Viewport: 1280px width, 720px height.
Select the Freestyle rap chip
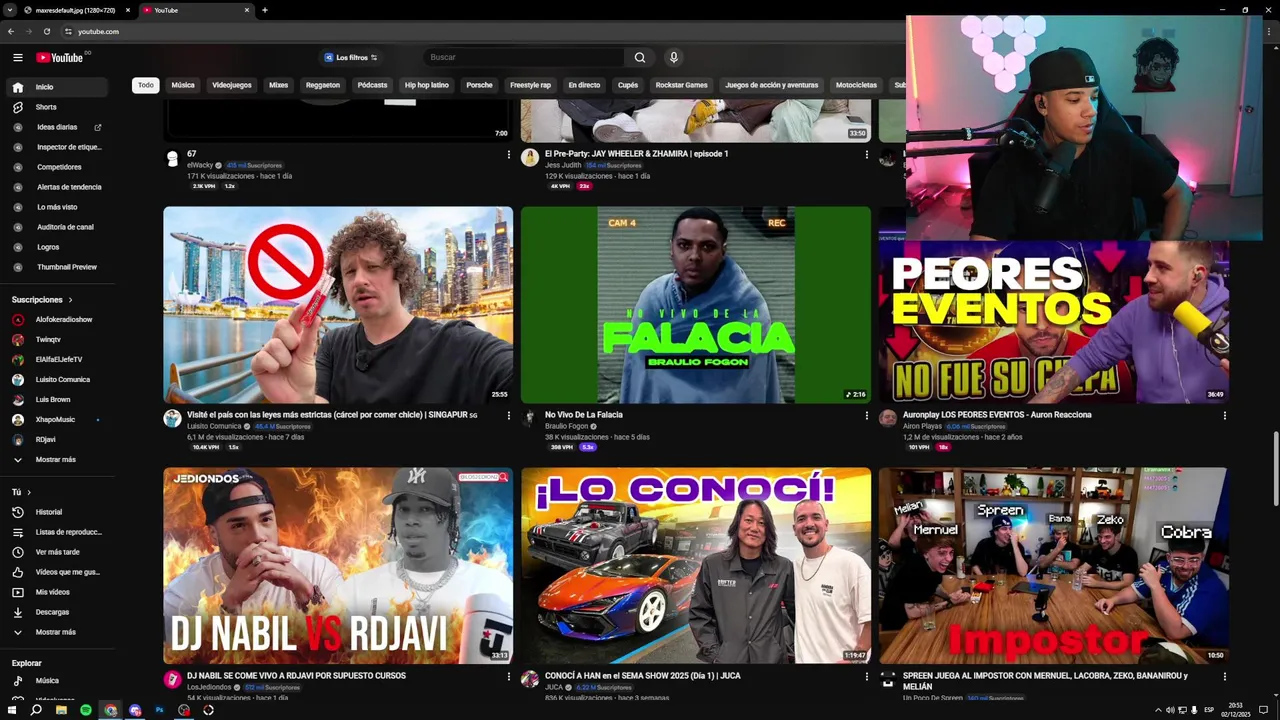pos(531,85)
